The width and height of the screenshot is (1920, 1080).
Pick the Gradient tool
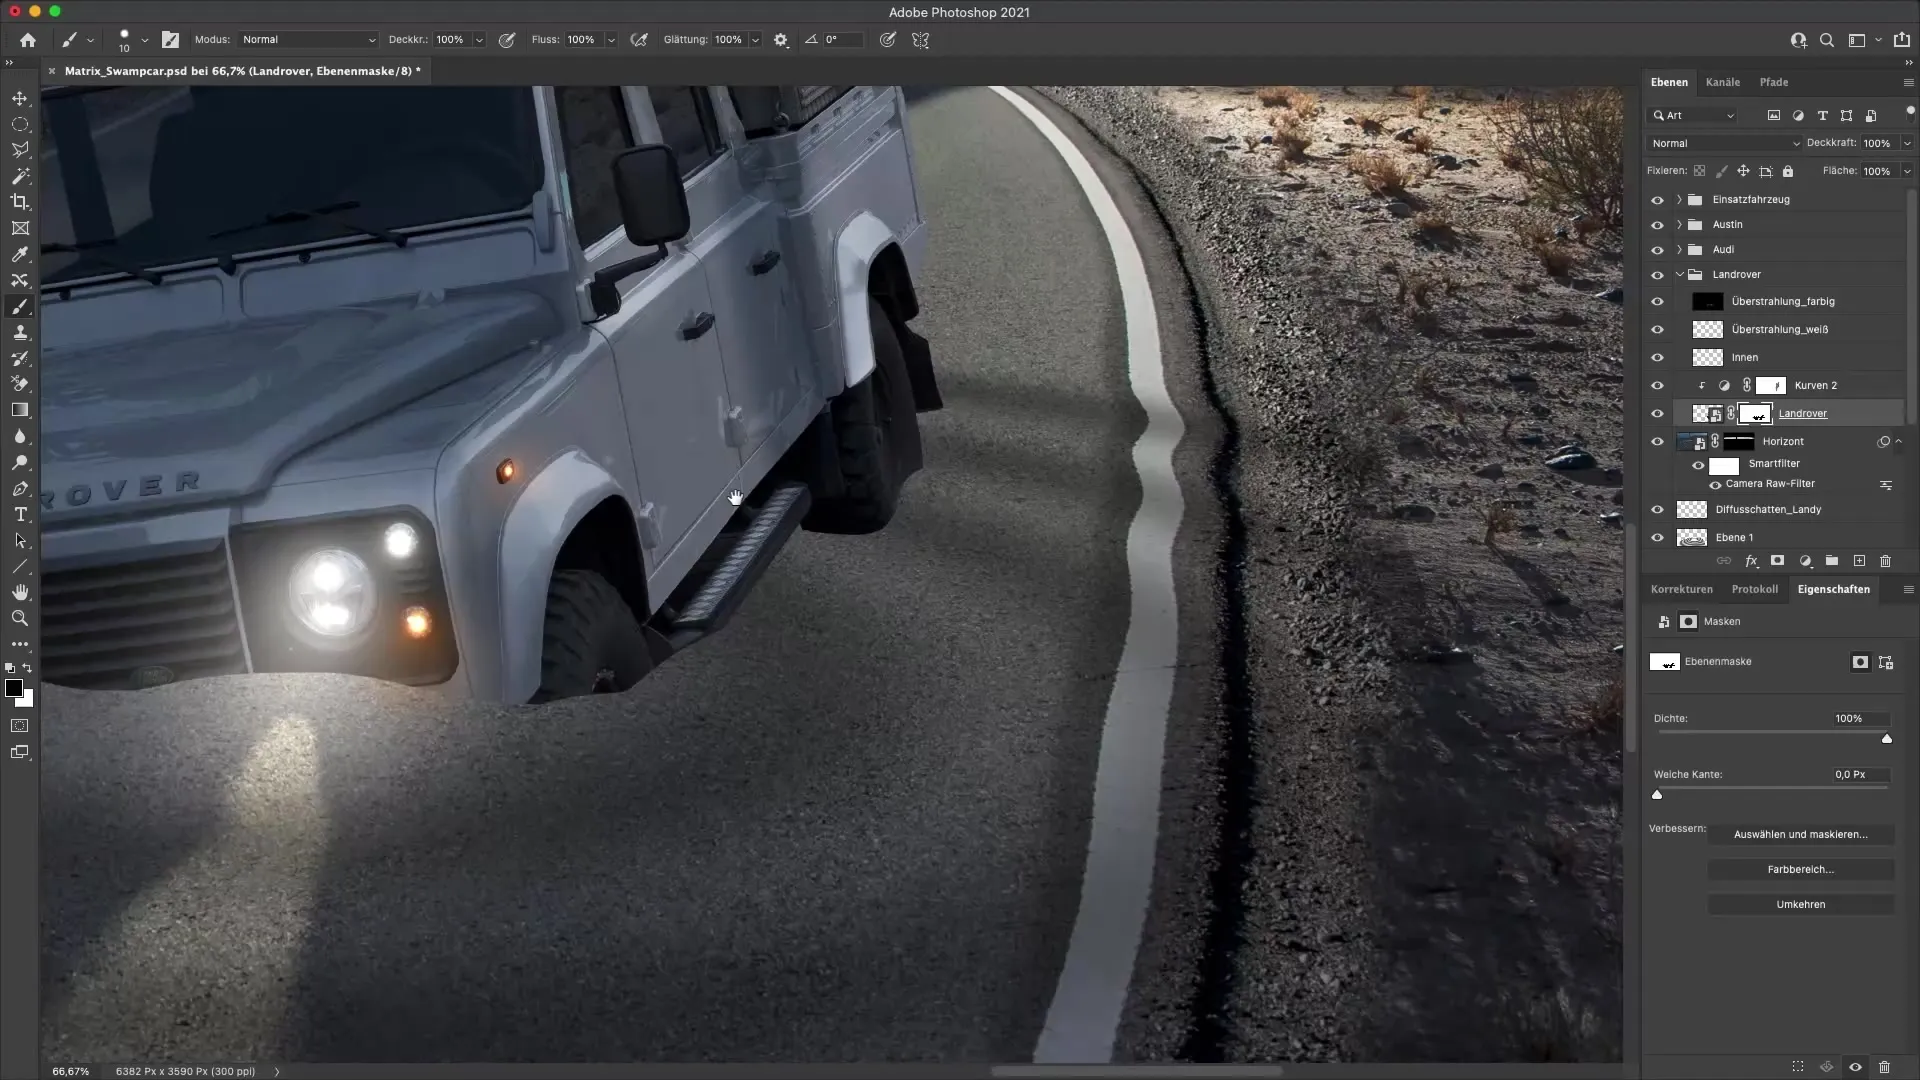pos(20,409)
